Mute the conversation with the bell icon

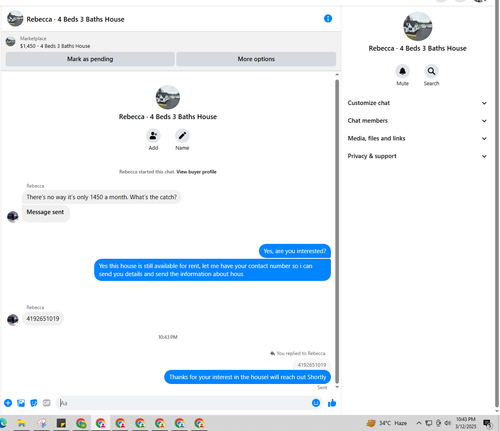coord(402,71)
